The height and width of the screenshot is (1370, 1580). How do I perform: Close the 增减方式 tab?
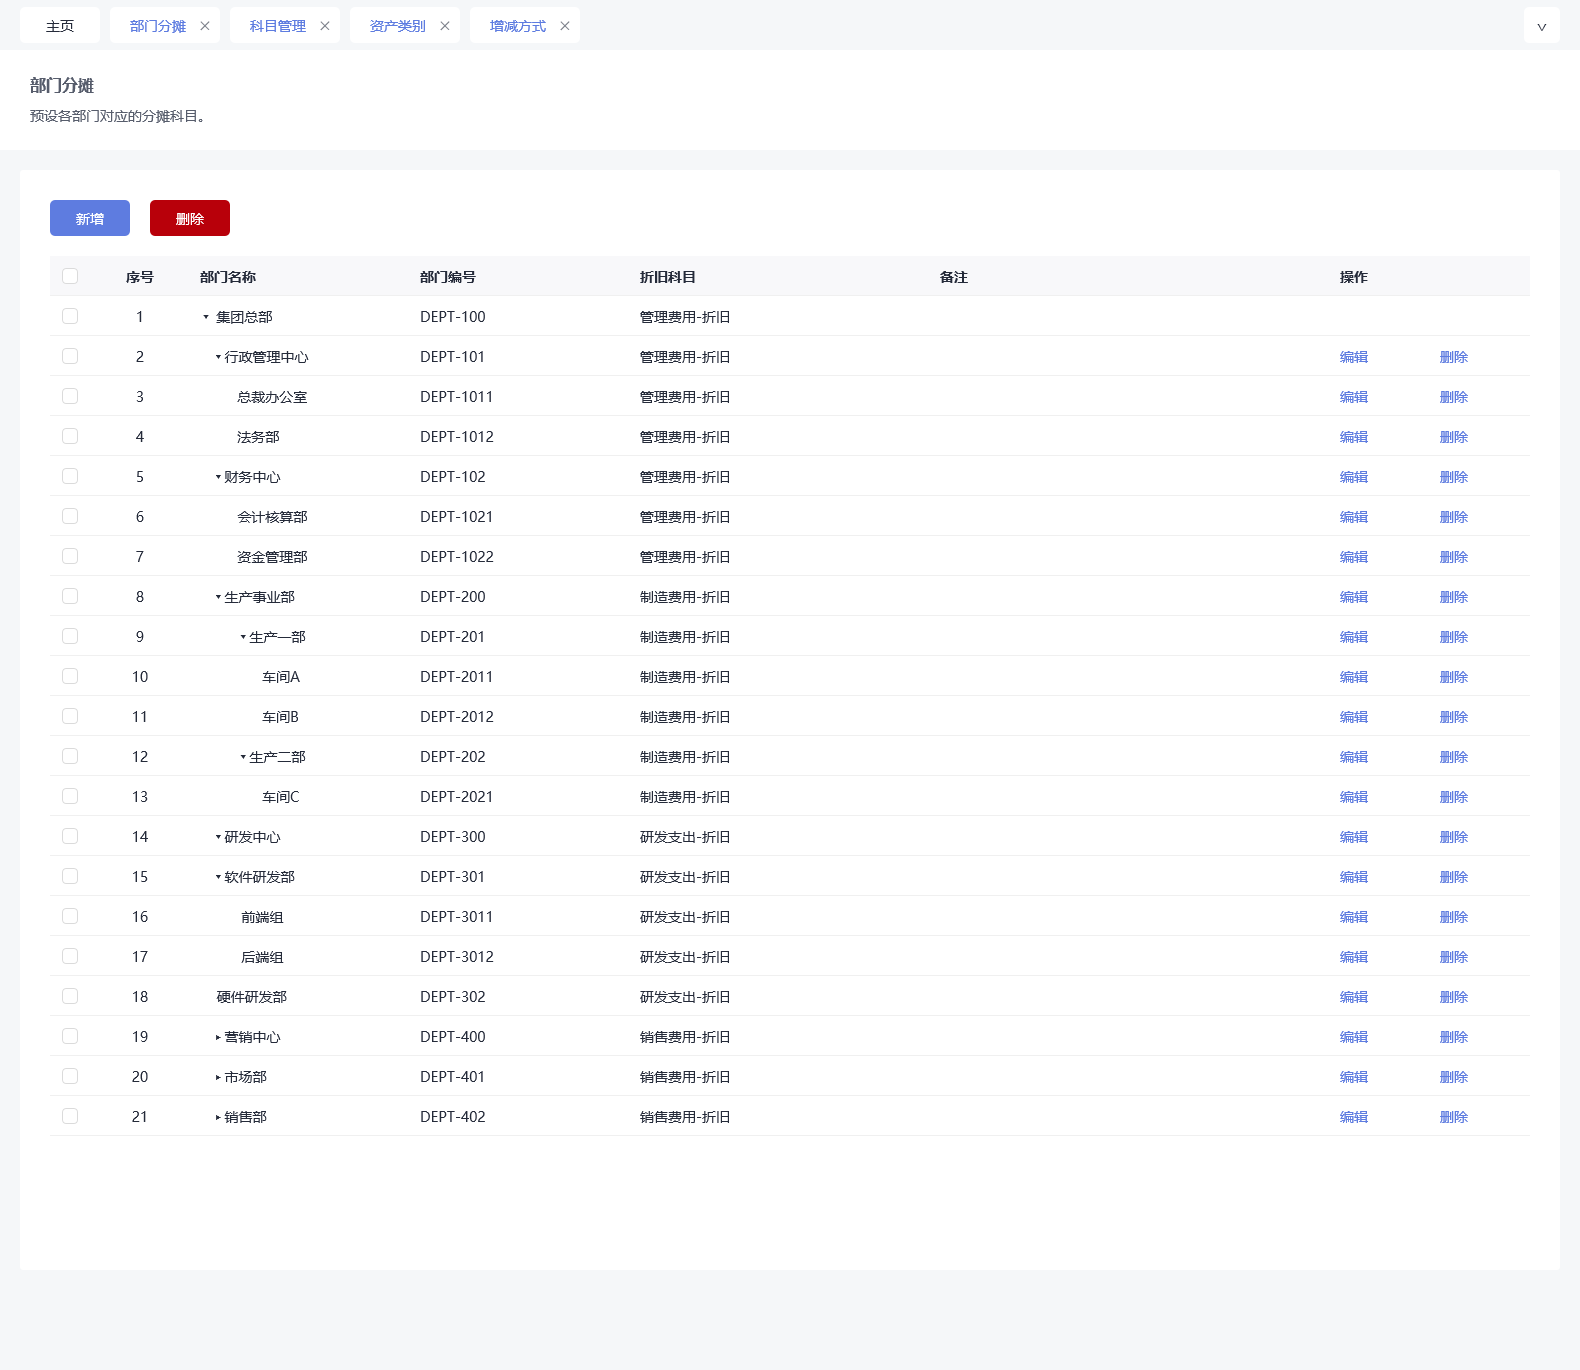click(565, 26)
